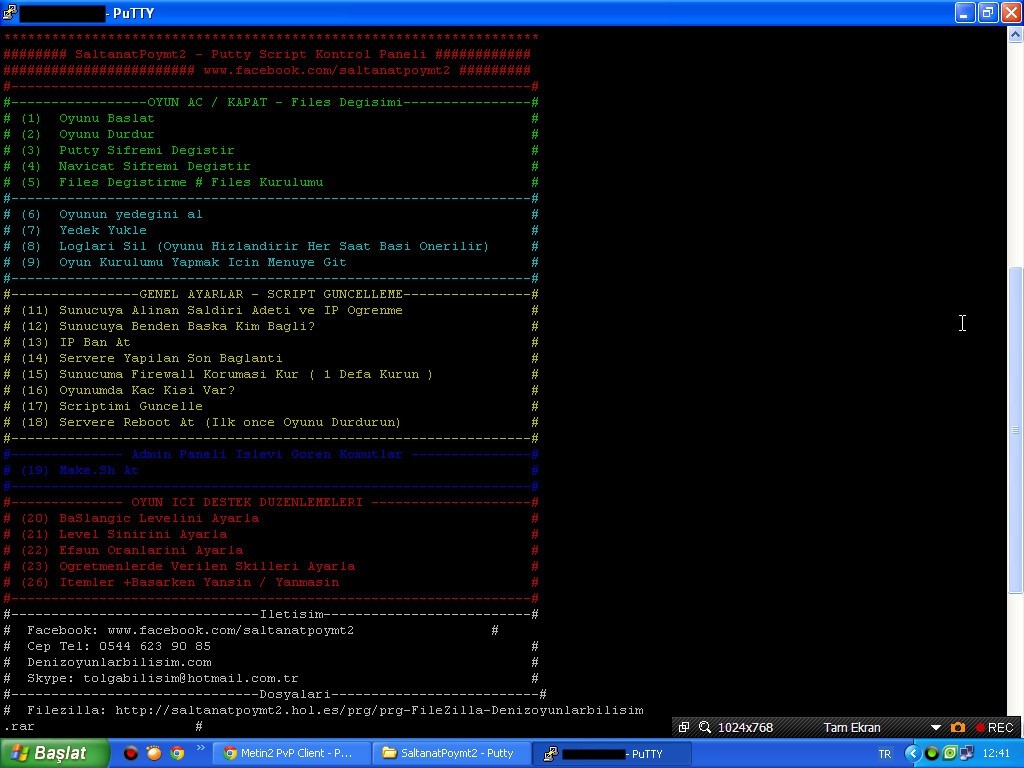
Task: Open the TR language indicator
Action: coord(884,754)
